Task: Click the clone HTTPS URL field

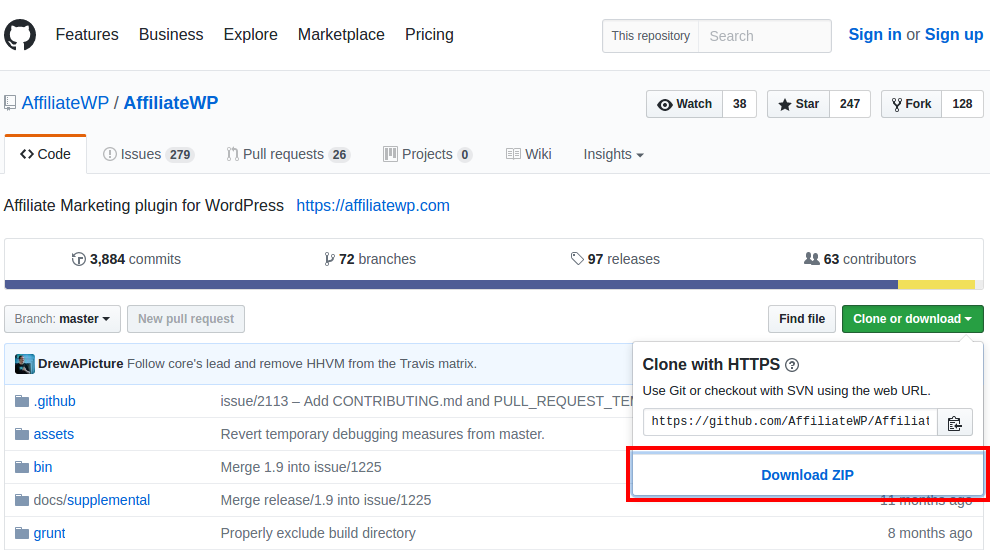Action: [790, 422]
